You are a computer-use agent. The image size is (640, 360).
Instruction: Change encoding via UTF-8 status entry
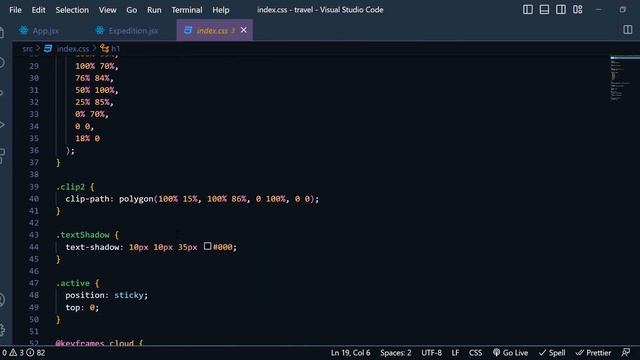431,353
